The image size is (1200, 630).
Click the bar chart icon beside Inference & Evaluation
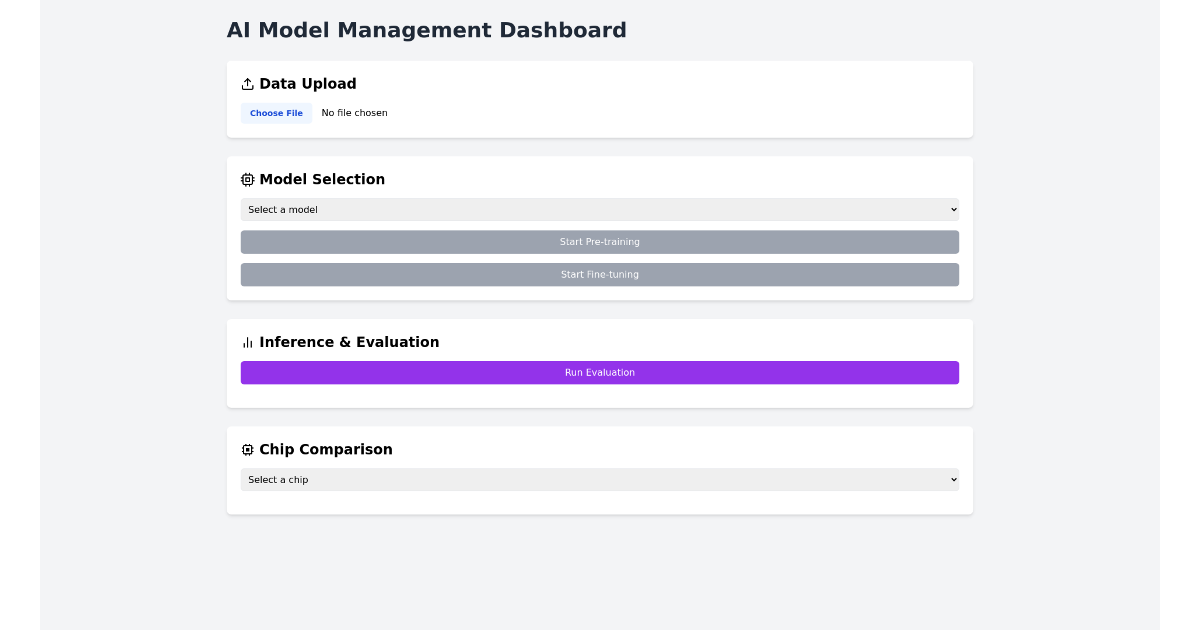point(247,342)
